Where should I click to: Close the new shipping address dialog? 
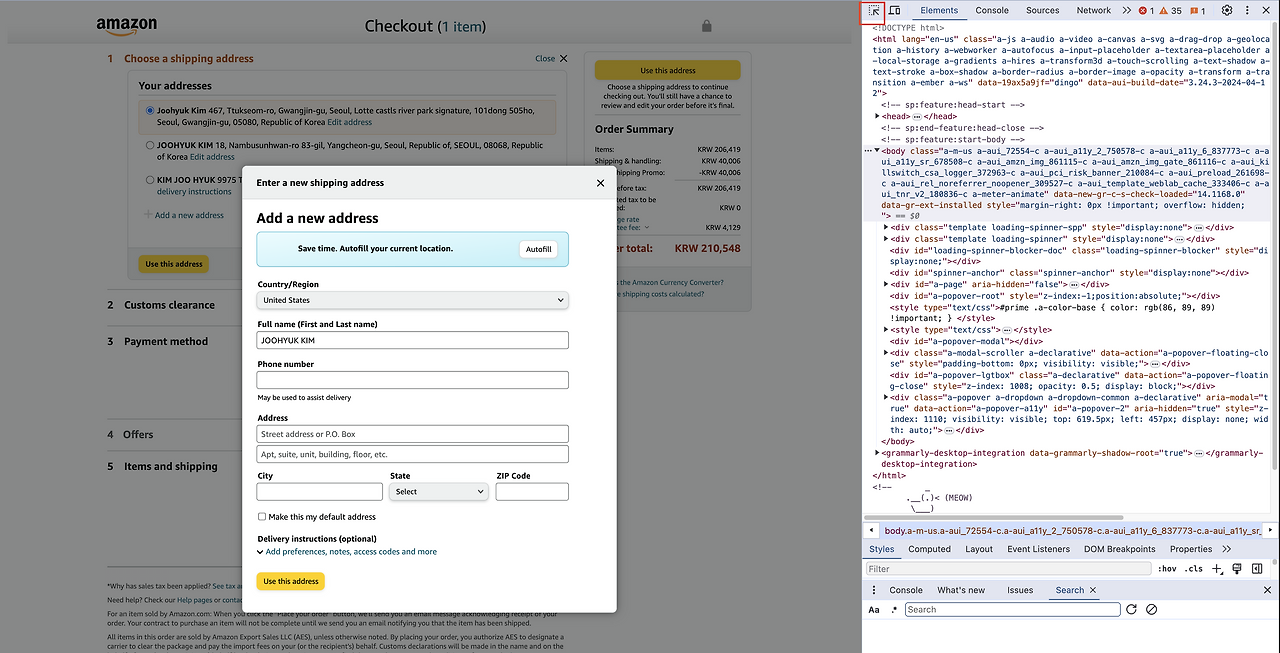pos(600,183)
